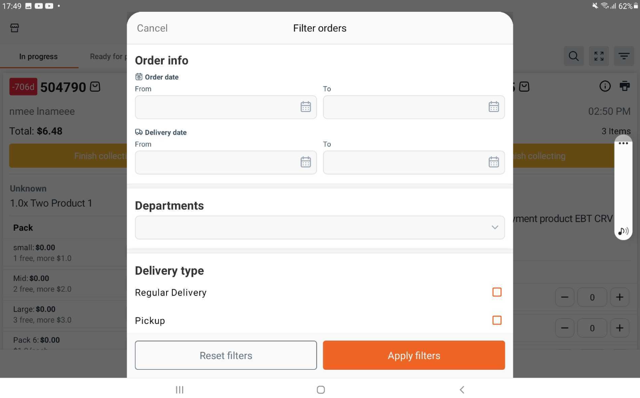Open calendar for Delivery date To
Screen dimensions: 640x398
point(493,162)
